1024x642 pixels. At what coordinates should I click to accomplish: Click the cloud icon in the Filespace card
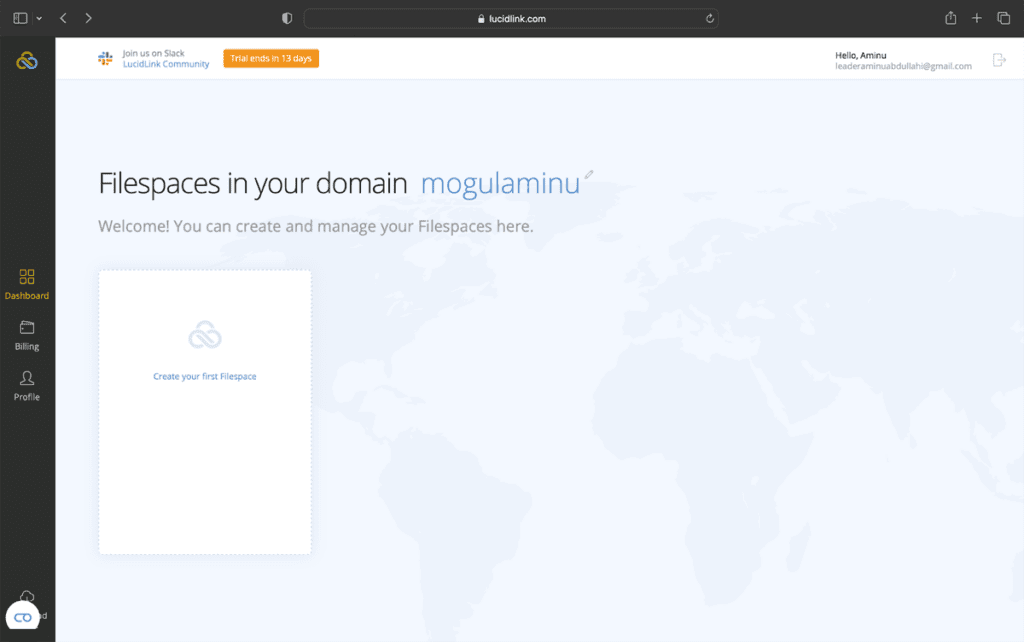tap(205, 335)
